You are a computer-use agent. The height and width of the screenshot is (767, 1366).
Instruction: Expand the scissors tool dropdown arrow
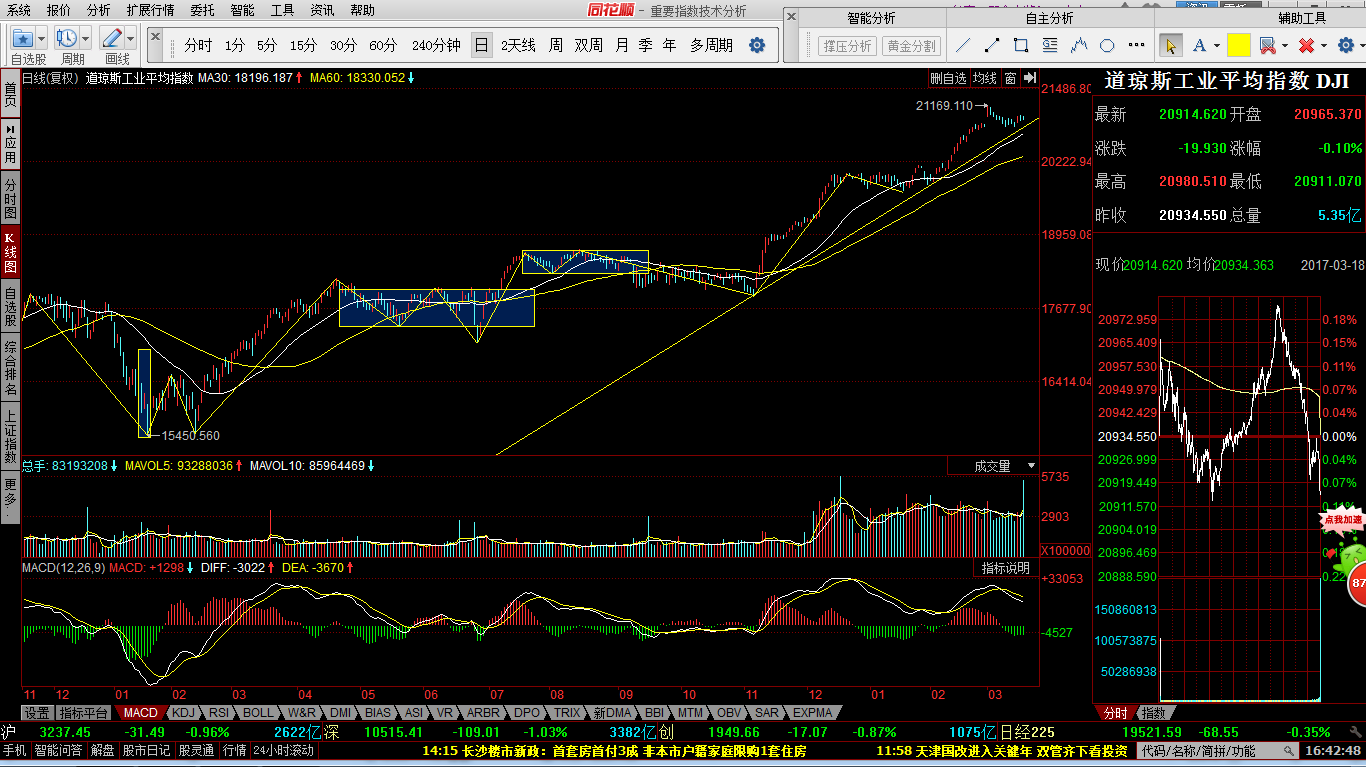pyautogui.click(x=1284, y=45)
